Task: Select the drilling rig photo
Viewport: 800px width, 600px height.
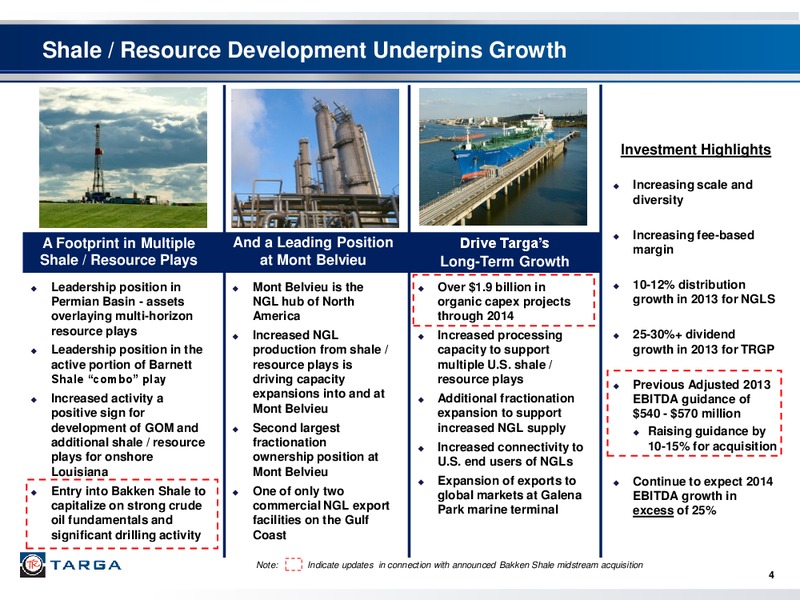Action: click(123, 157)
